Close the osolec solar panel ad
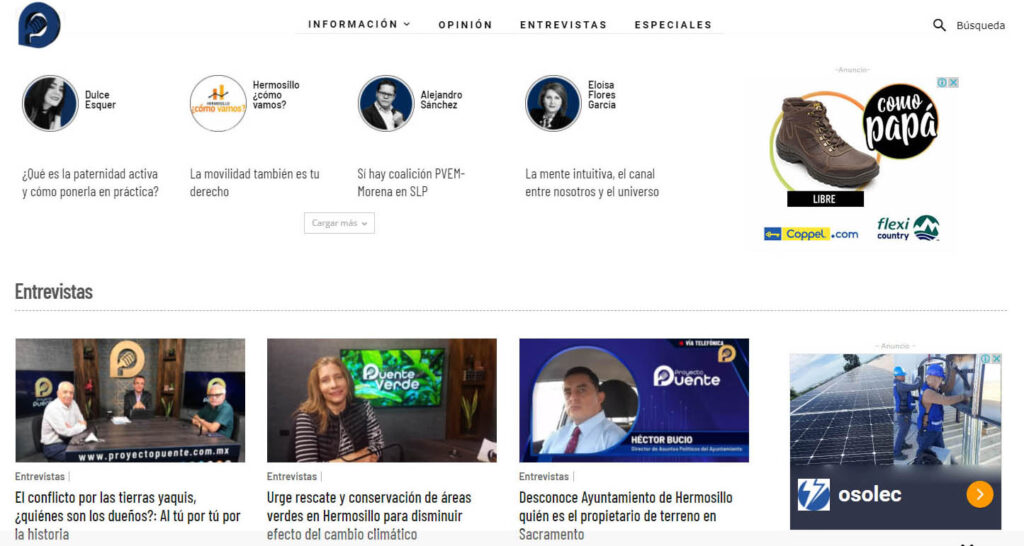Viewport: 1024px width, 546px height. [997, 359]
